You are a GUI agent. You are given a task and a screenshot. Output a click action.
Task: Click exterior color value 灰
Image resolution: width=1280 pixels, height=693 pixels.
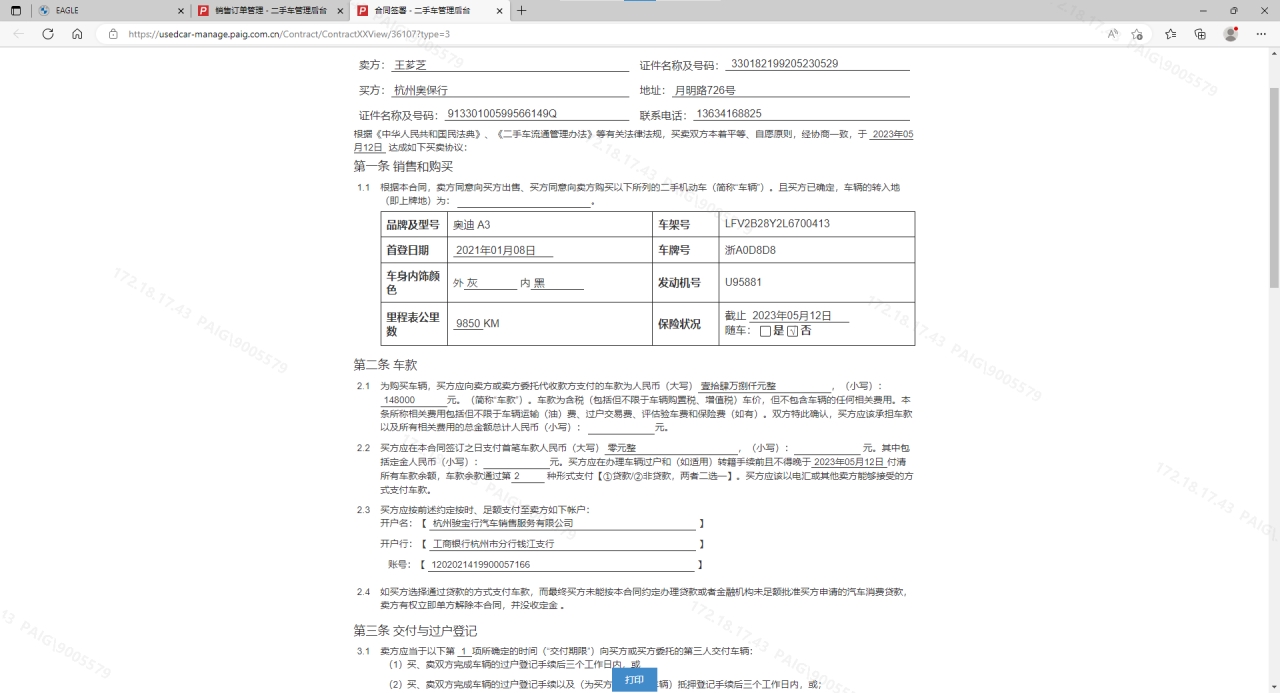pos(472,283)
